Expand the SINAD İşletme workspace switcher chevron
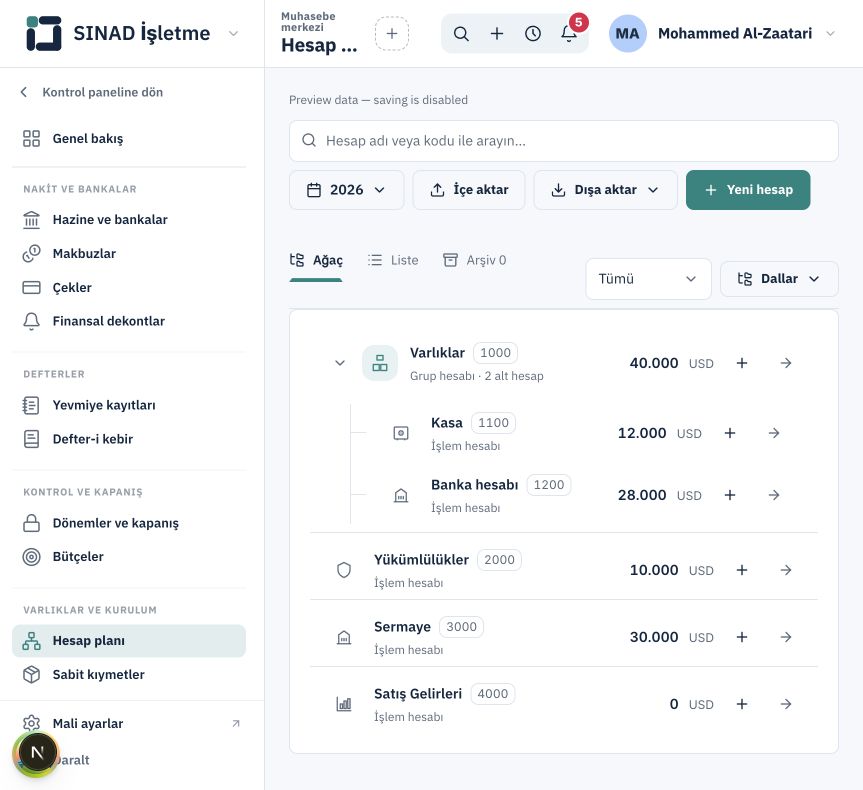The image size is (863, 790). [233, 34]
